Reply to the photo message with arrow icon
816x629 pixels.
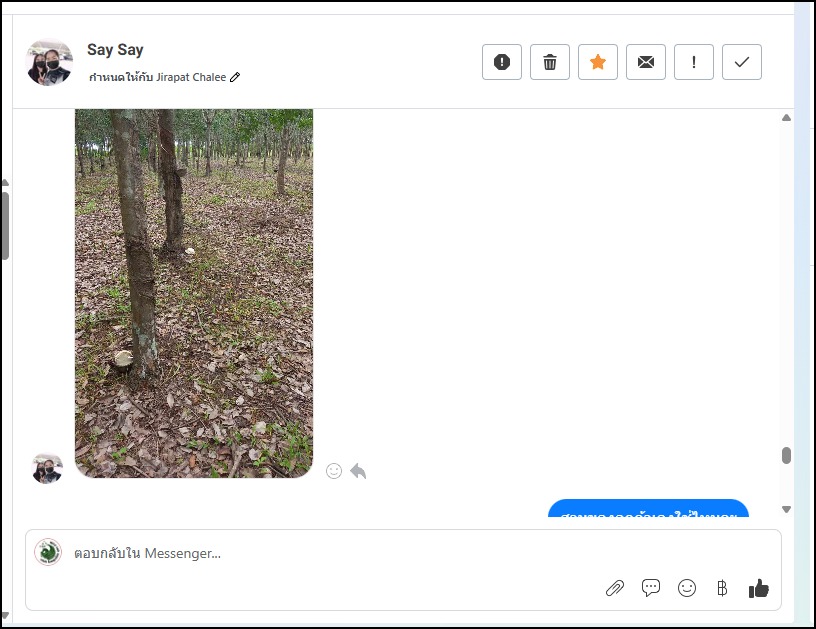[x=358, y=471]
